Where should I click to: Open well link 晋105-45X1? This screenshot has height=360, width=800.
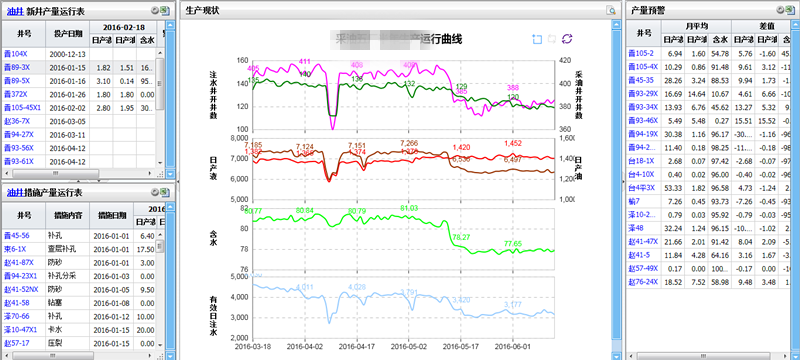click(x=22, y=107)
